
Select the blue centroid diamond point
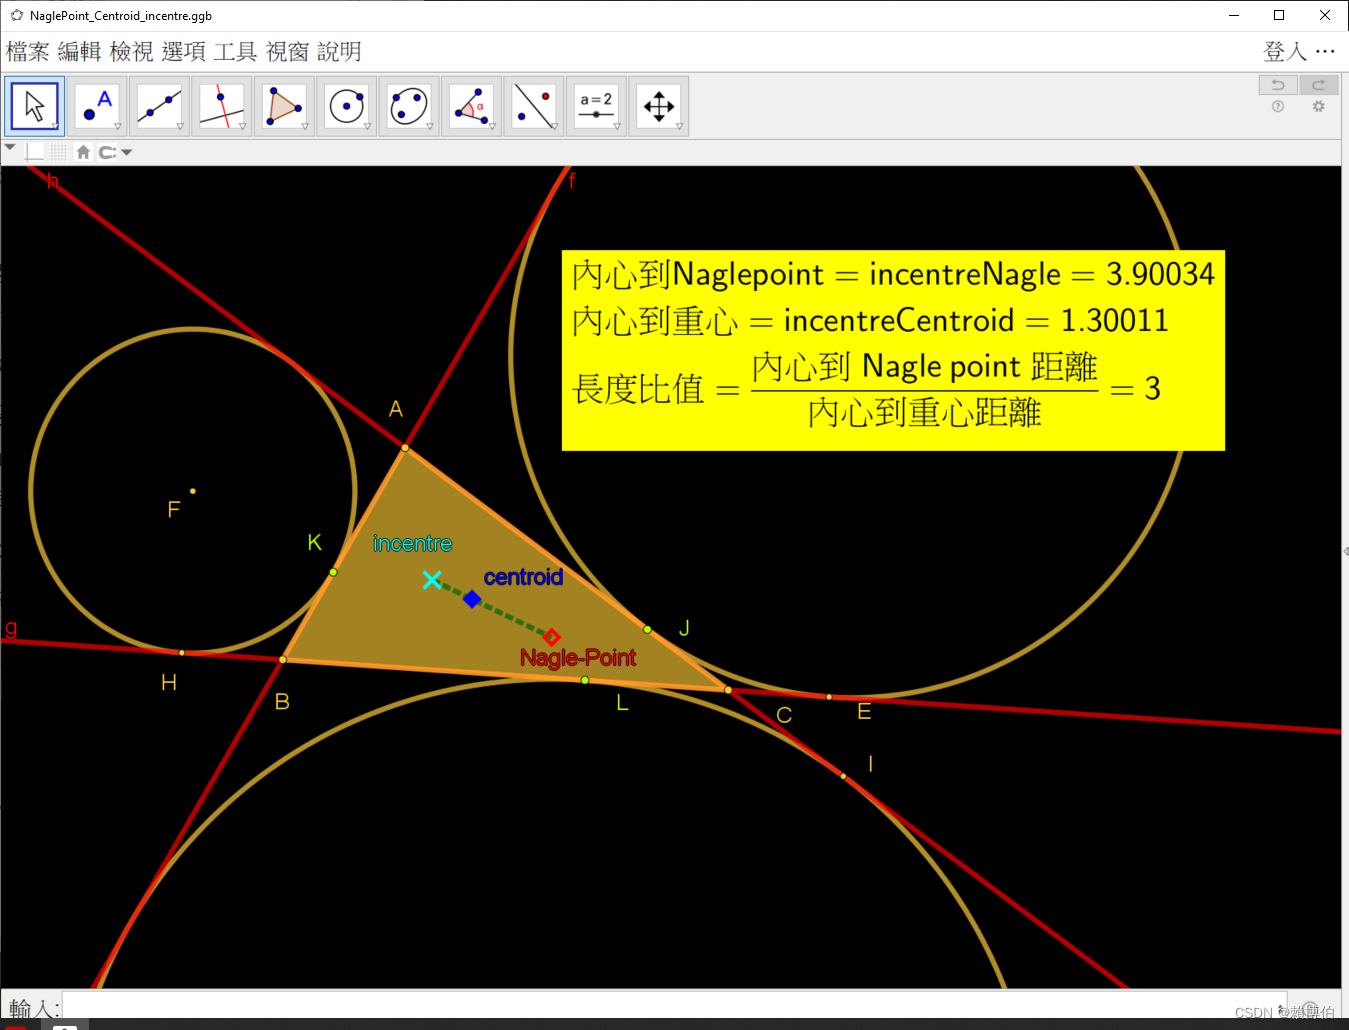click(x=472, y=599)
